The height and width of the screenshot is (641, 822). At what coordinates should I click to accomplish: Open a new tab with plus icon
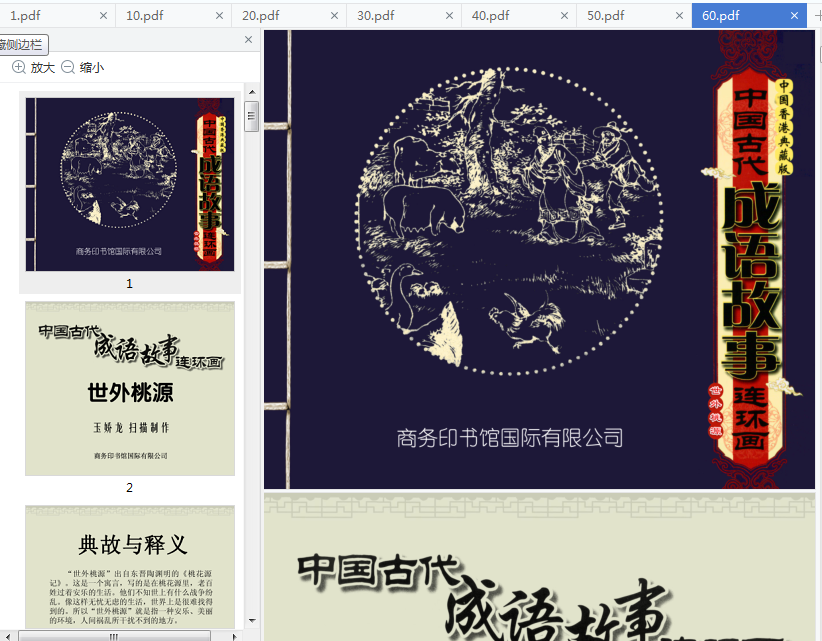pos(817,16)
